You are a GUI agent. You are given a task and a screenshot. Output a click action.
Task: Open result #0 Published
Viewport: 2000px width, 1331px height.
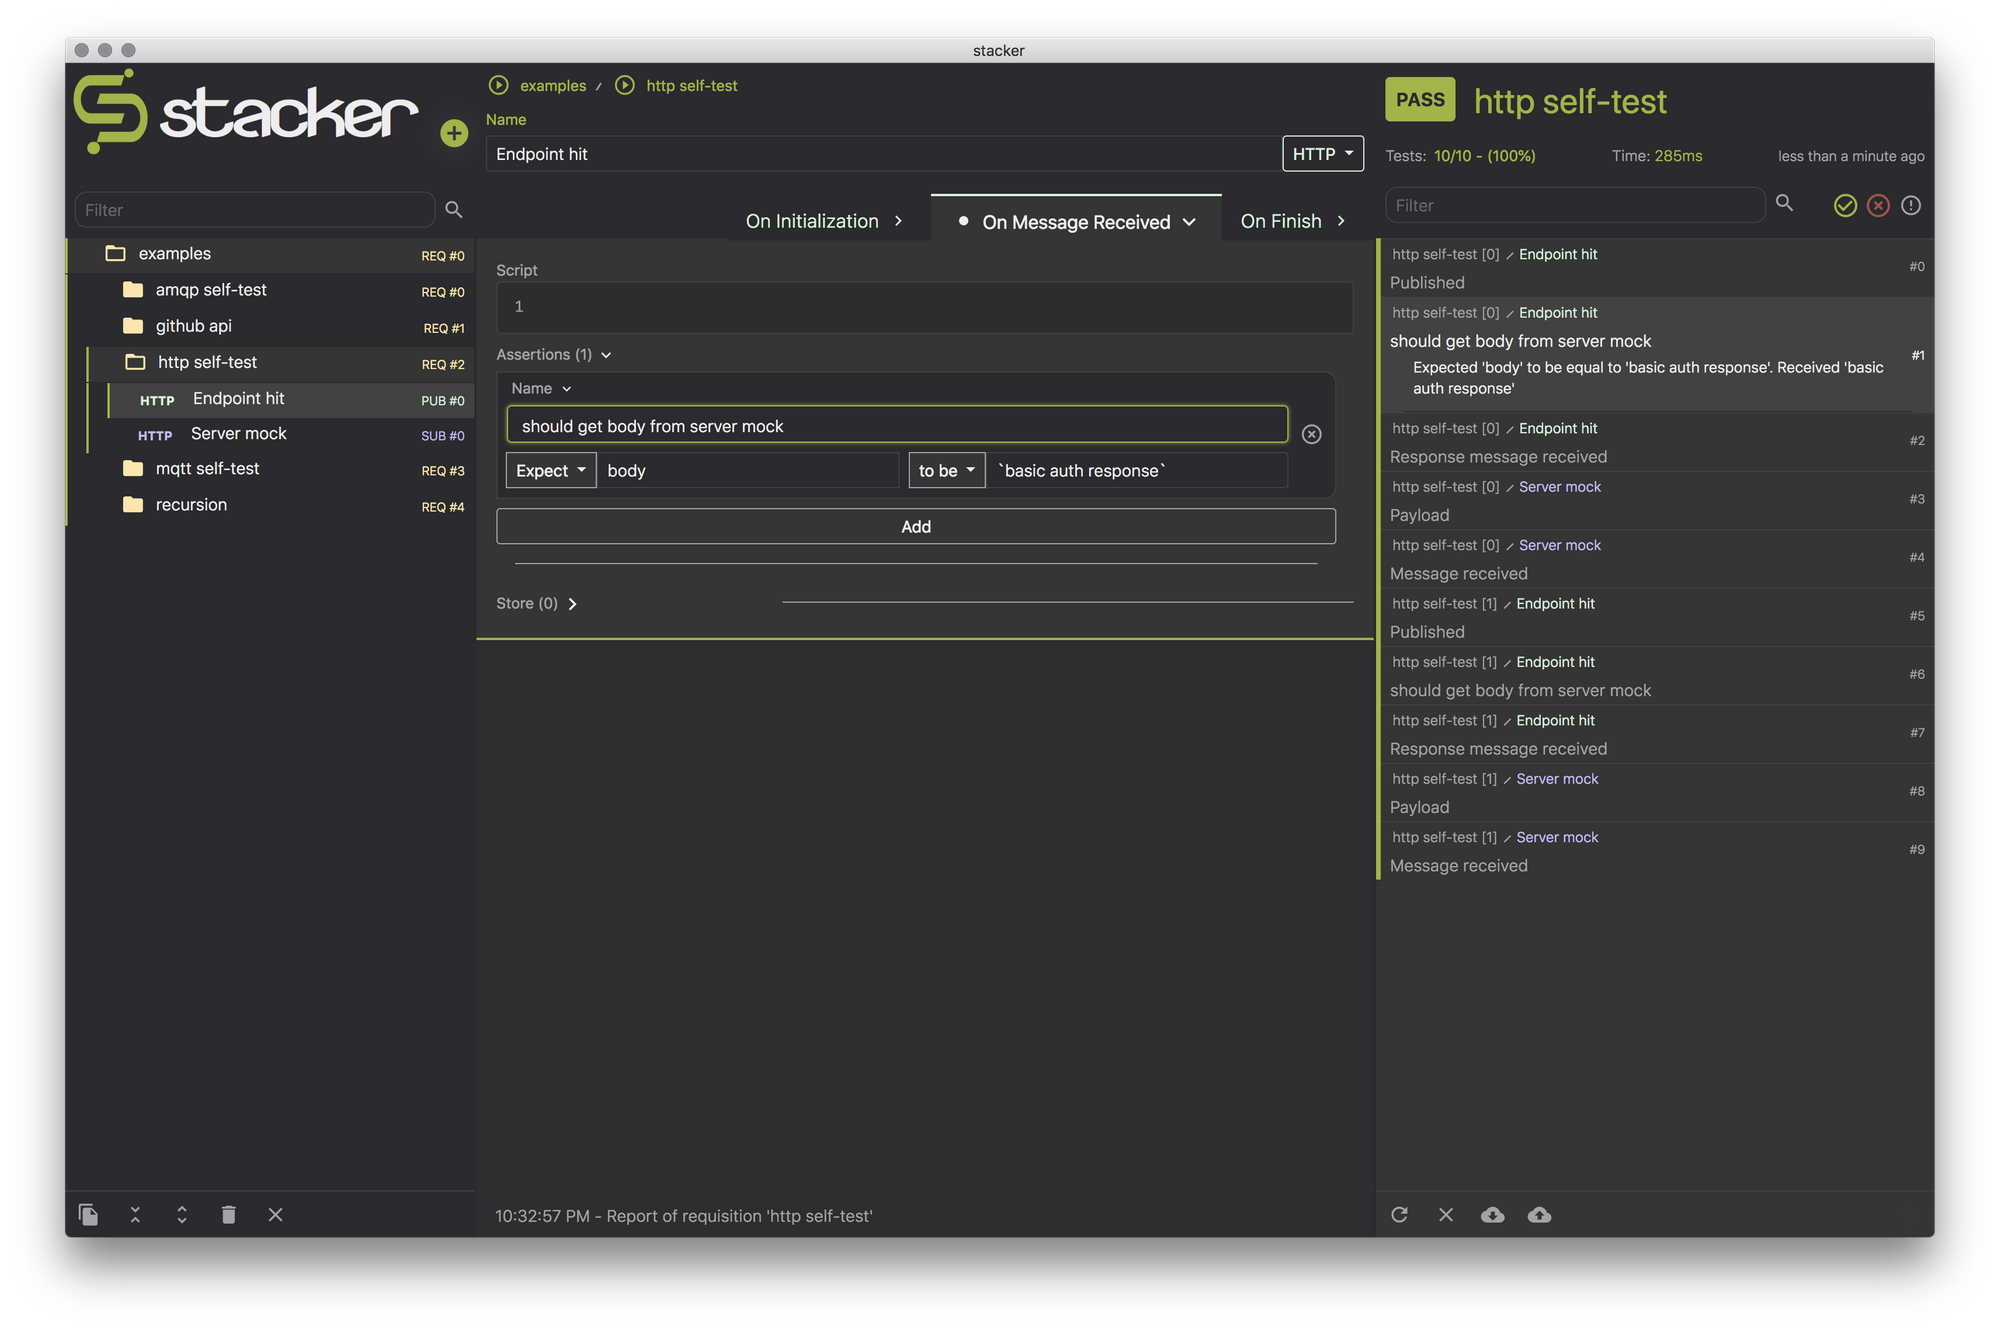point(1656,268)
